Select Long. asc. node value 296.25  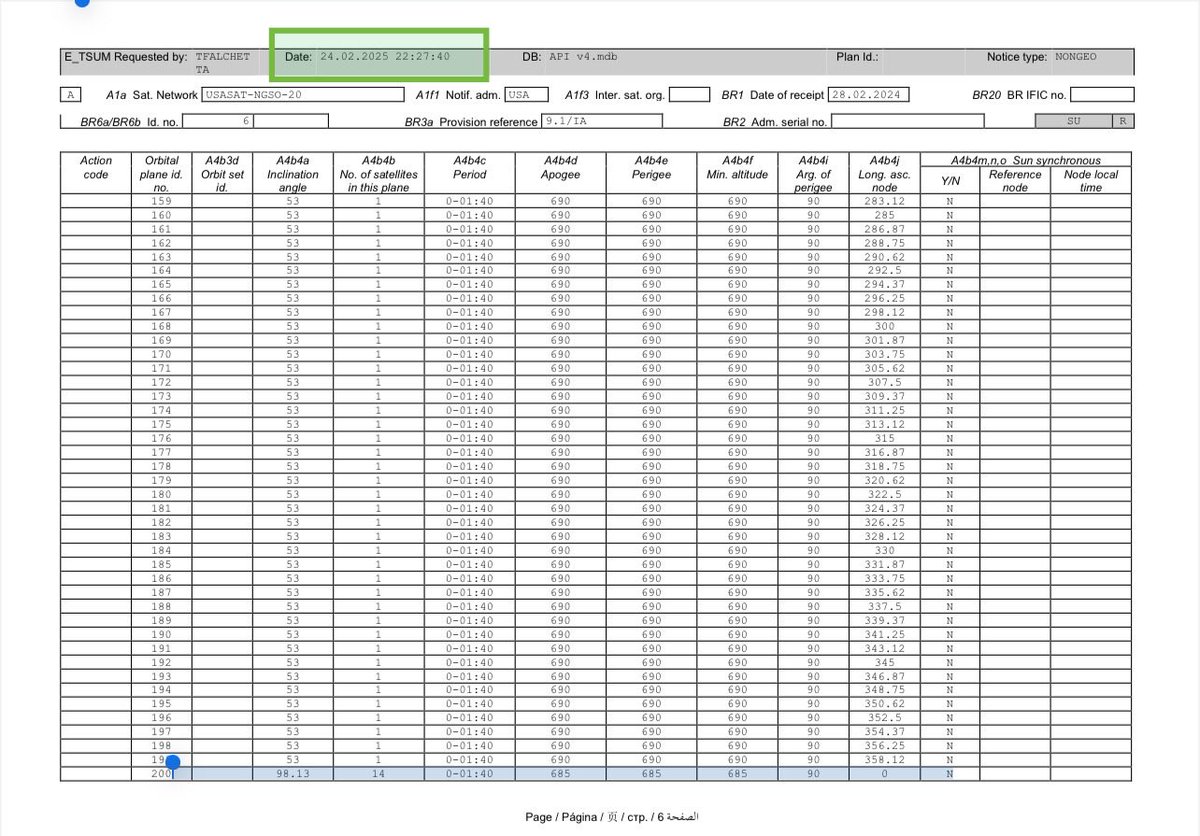click(x=884, y=298)
